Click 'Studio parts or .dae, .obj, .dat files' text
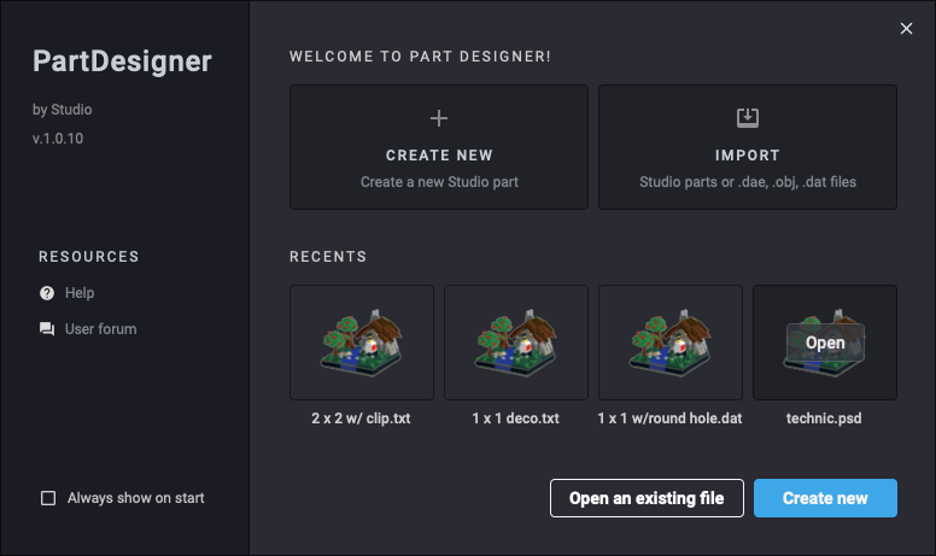 click(x=747, y=182)
